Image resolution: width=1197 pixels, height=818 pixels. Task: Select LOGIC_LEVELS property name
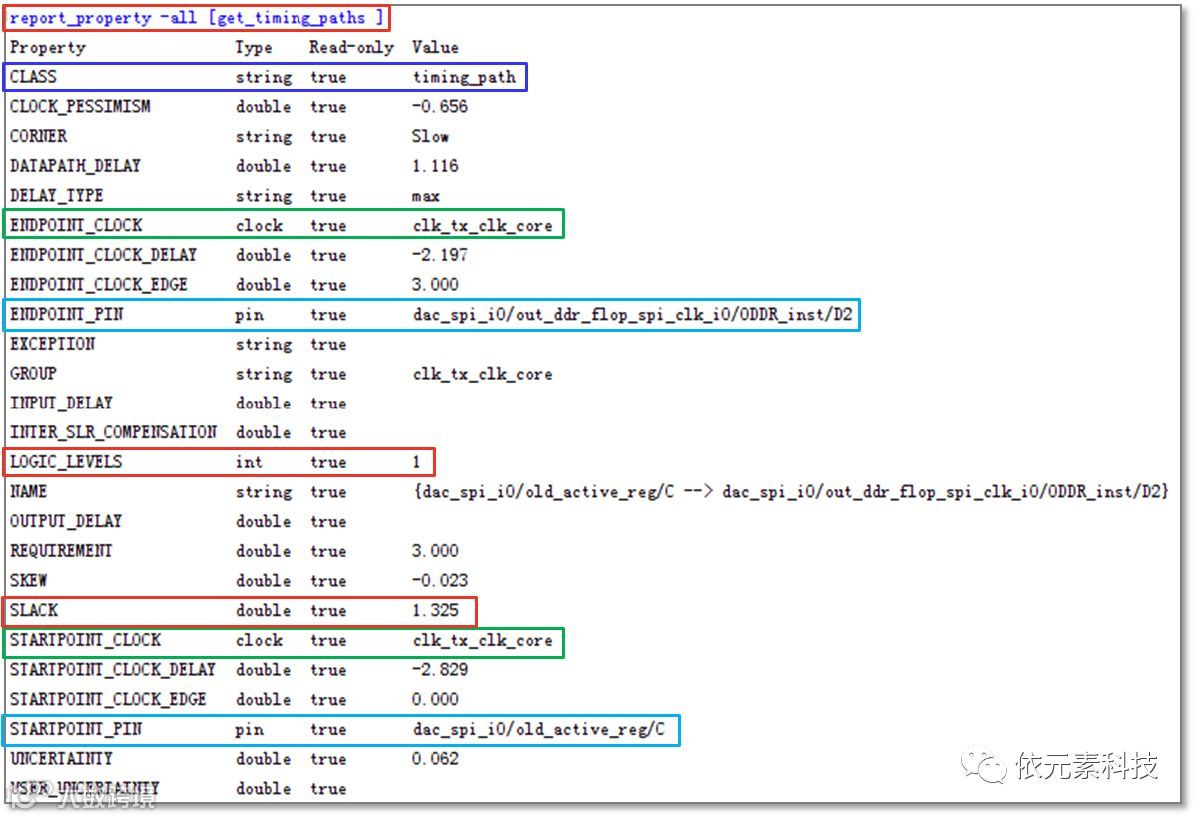click(x=66, y=462)
